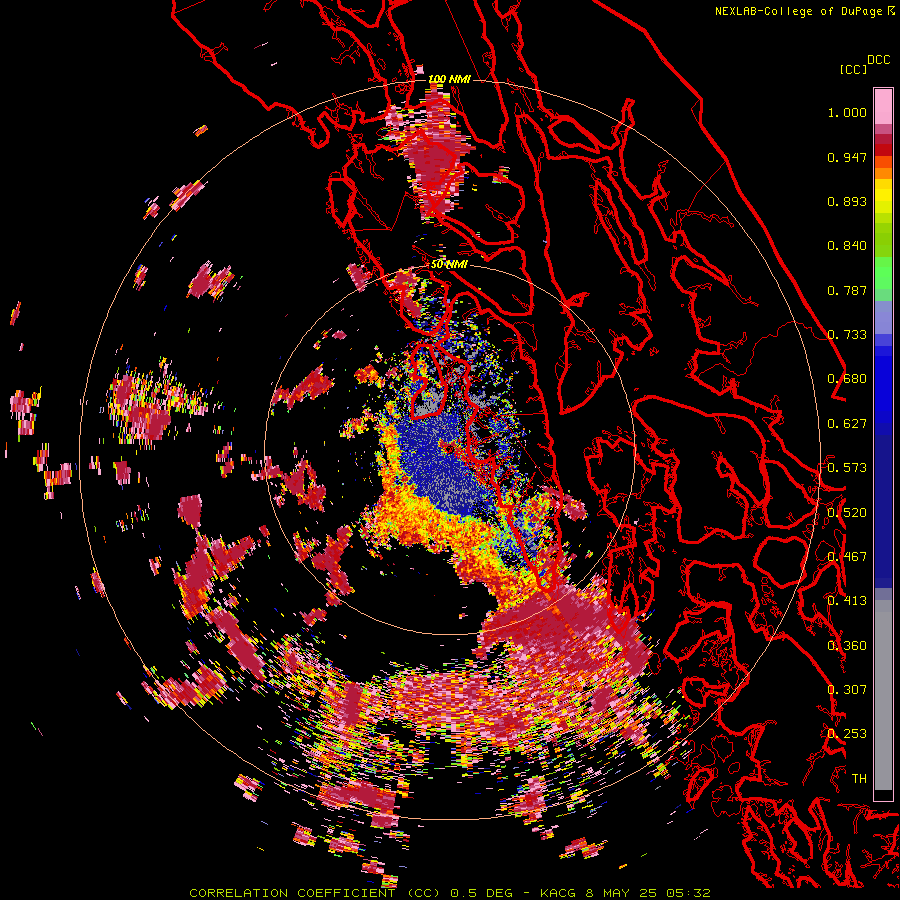
Task: Click the pink top segment of color bar
Action: point(883,106)
